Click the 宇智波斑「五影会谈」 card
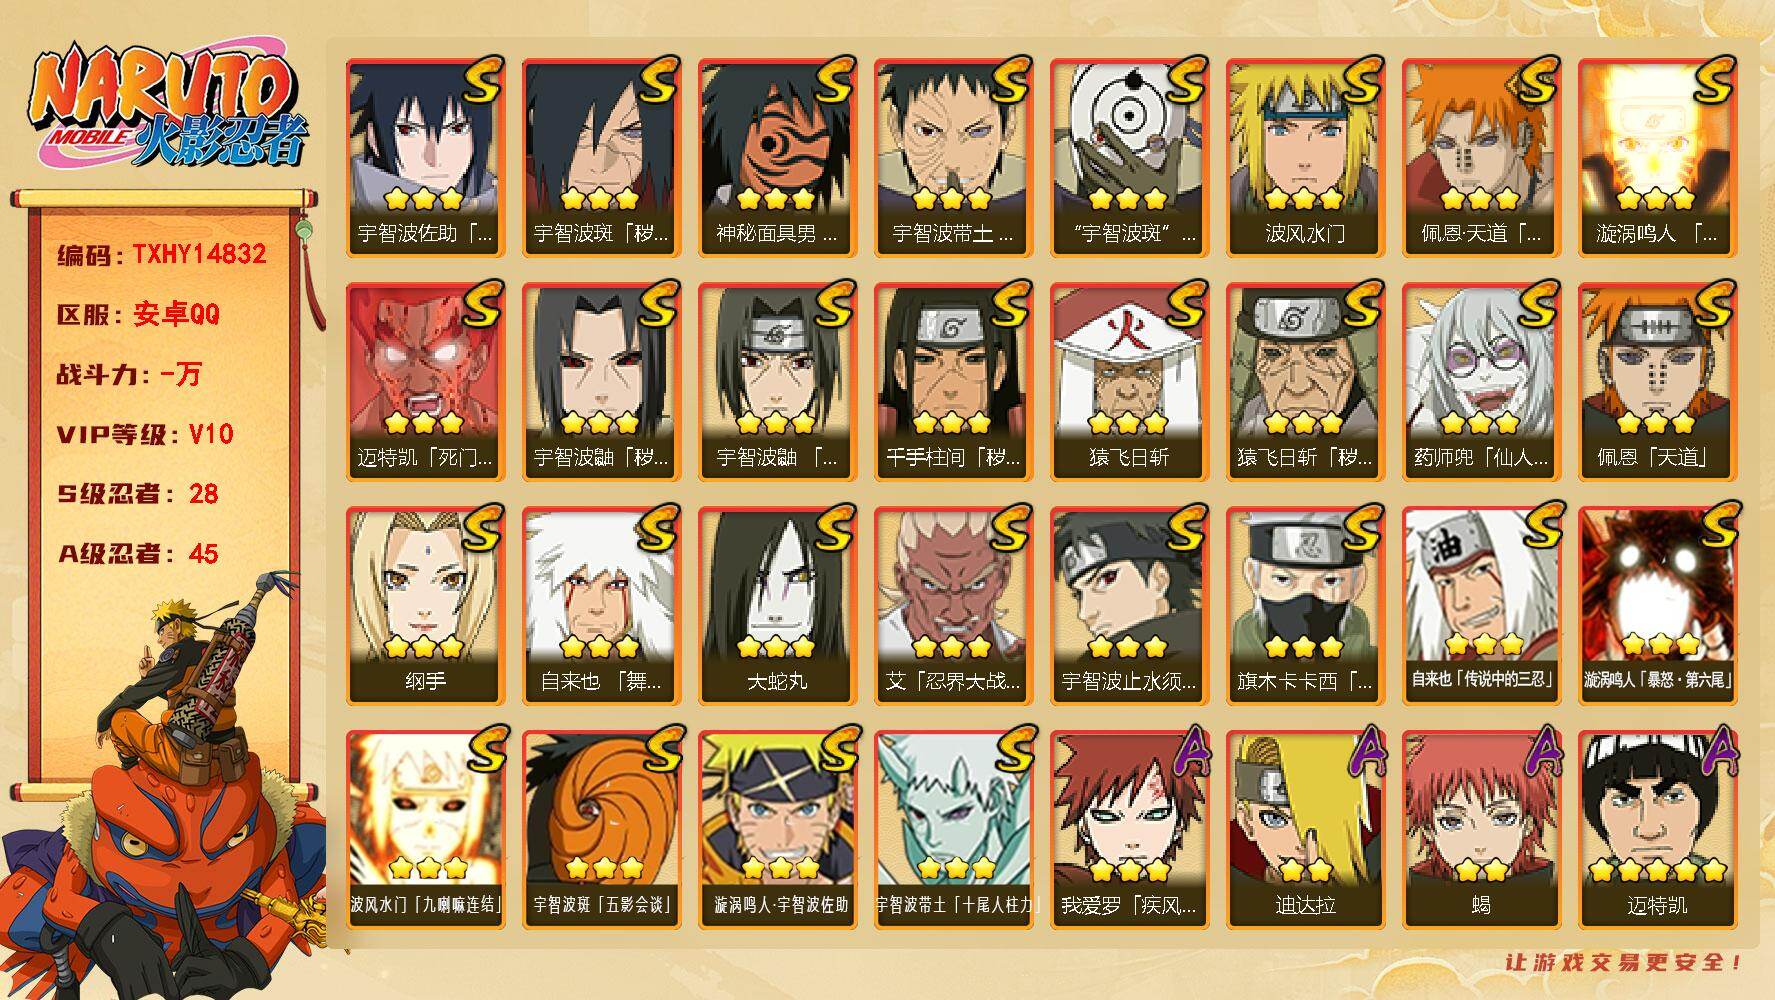Image resolution: width=1775 pixels, height=1000 pixels. pos(601,830)
